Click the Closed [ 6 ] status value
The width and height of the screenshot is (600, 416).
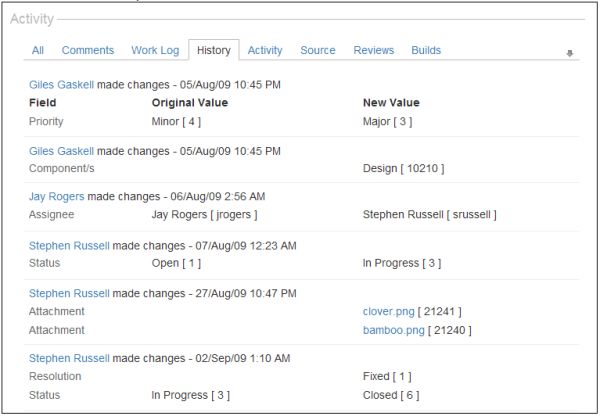(x=391, y=395)
